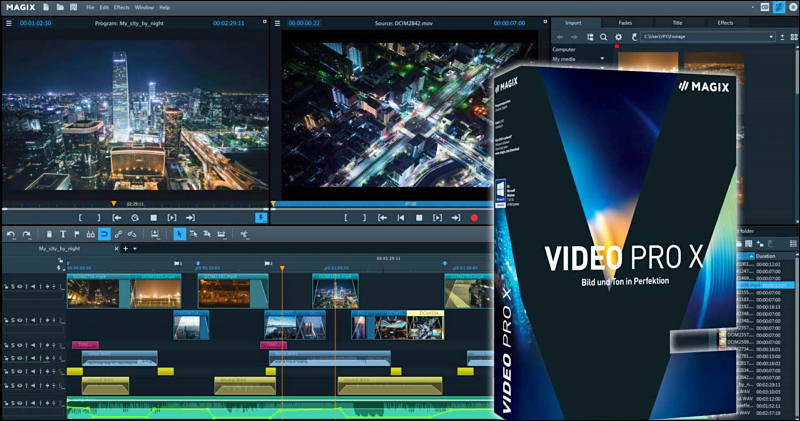Play the range in program monitor
Image resolution: width=800 pixels, height=421 pixels.
pos(172,218)
